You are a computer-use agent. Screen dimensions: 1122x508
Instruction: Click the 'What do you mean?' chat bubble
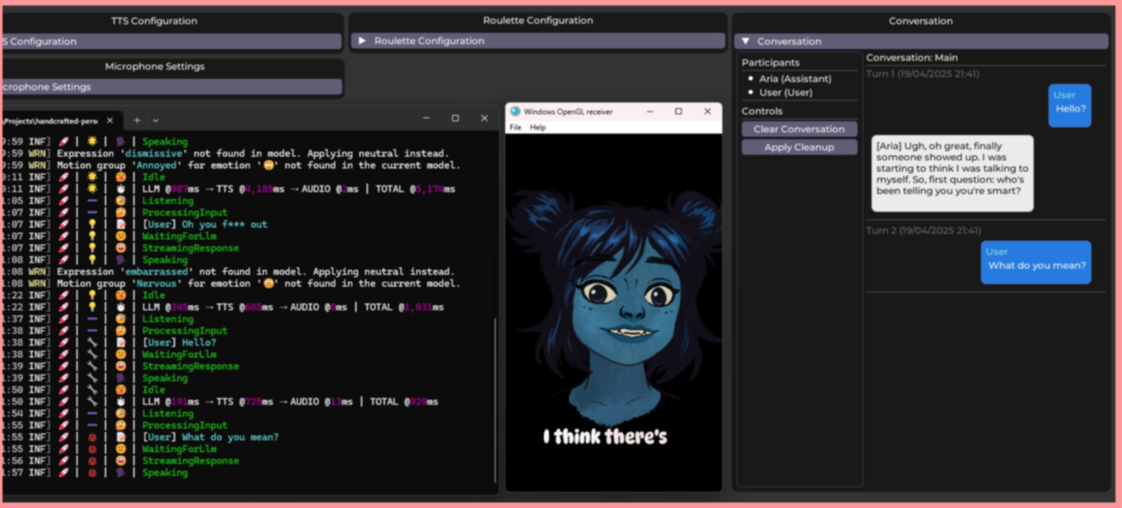click(x=1036, y=263)
